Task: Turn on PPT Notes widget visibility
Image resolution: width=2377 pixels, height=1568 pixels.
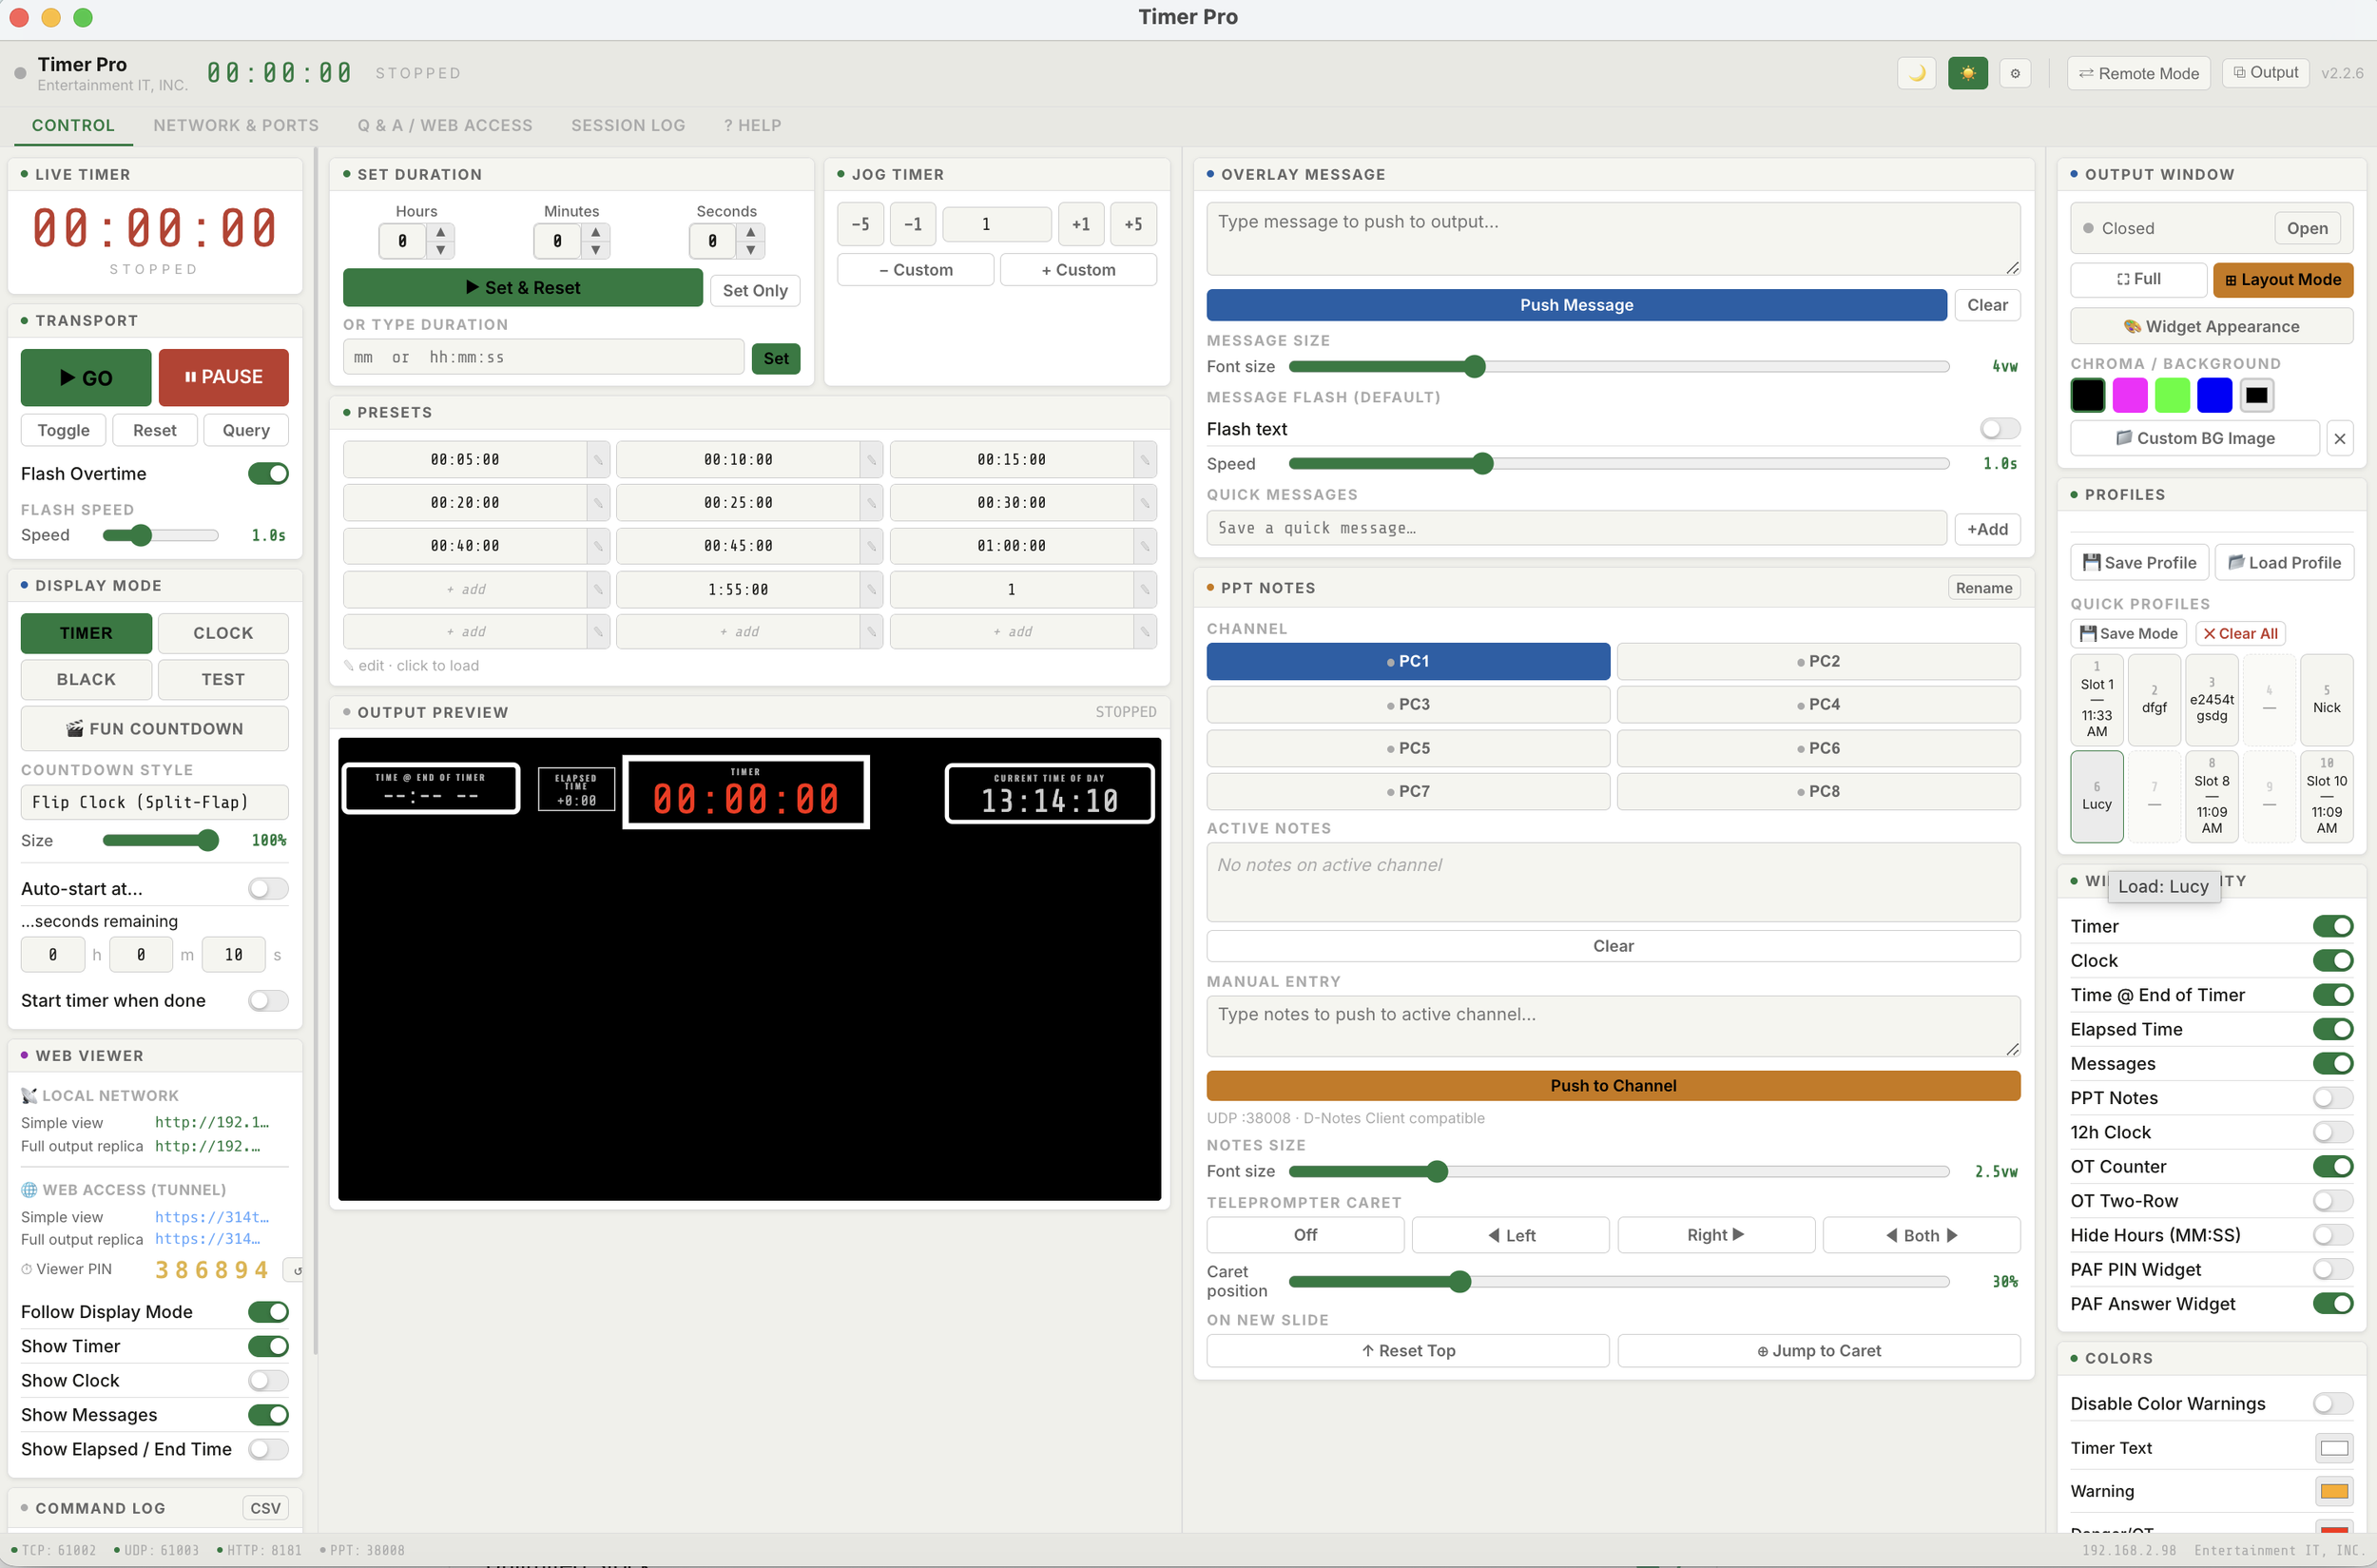Action: (2331, 1098)
